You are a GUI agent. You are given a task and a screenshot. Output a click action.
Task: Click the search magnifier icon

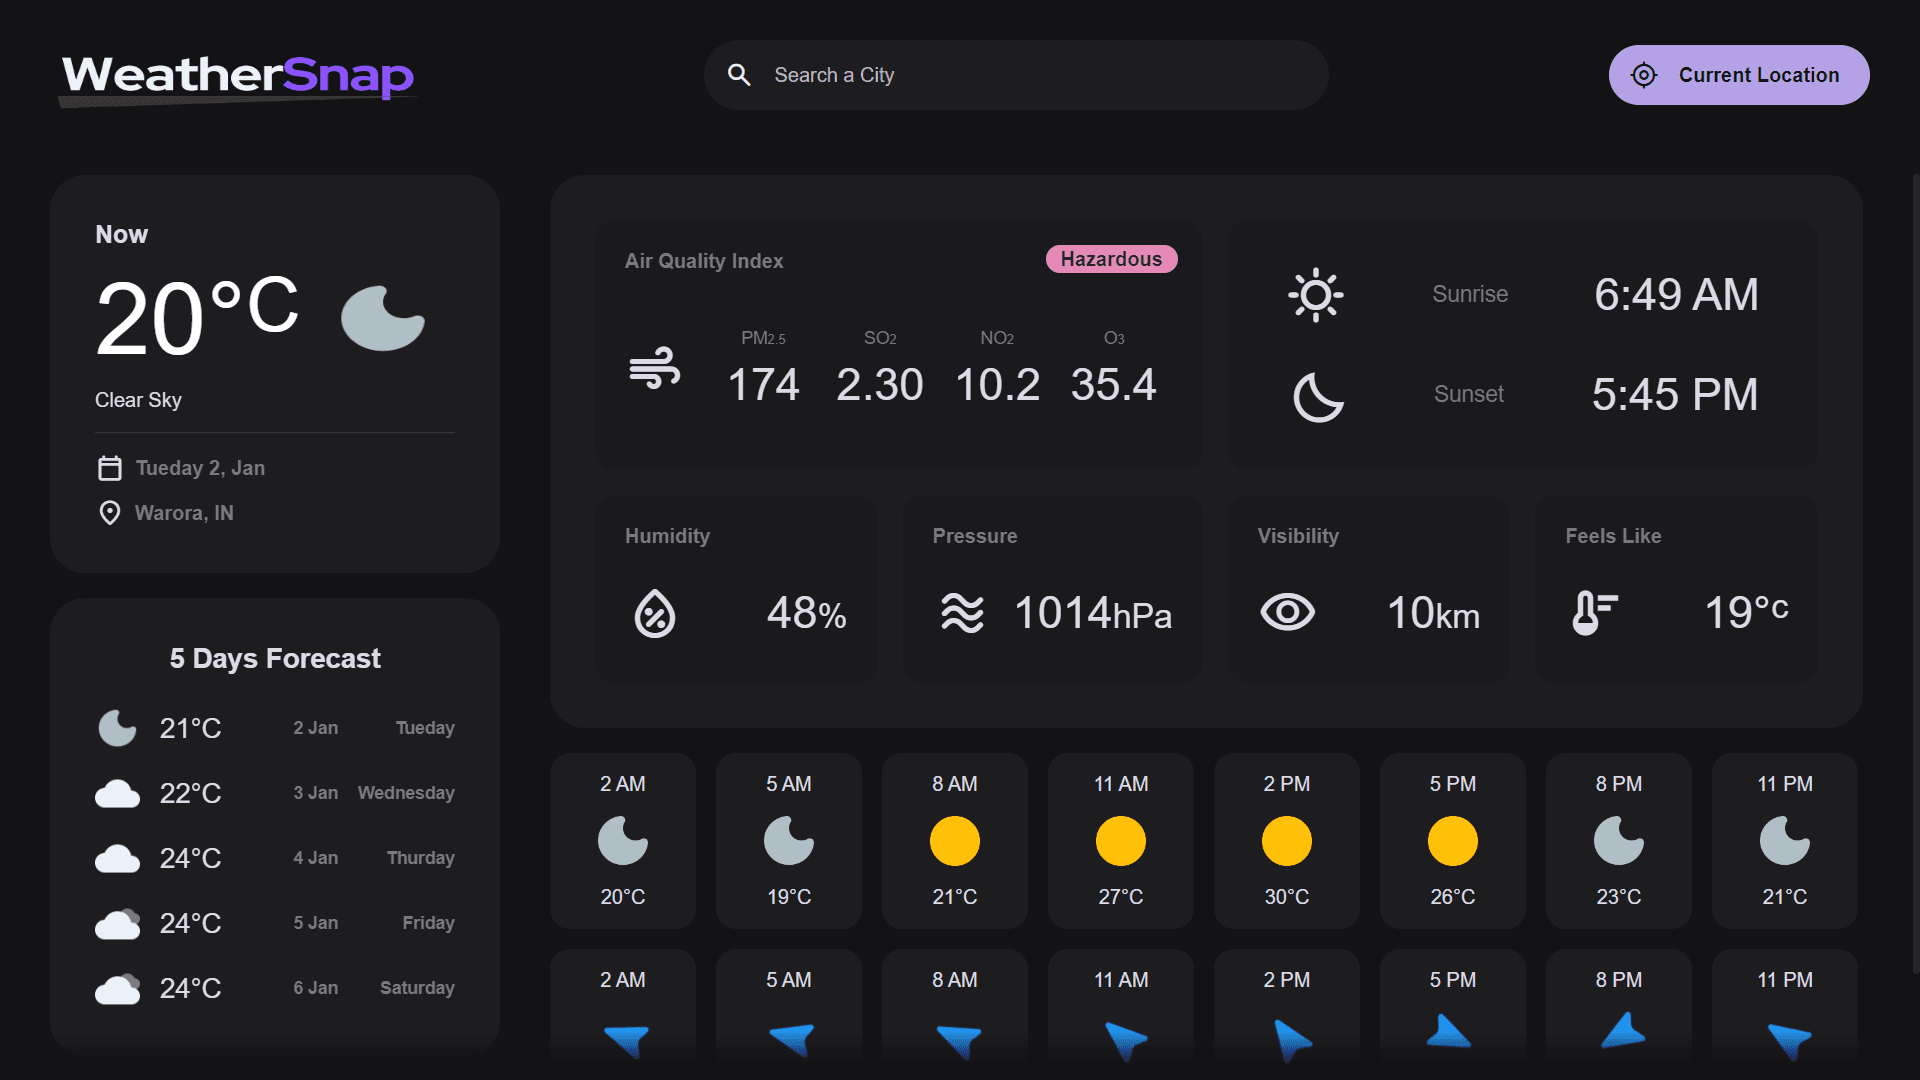point(739,75)
